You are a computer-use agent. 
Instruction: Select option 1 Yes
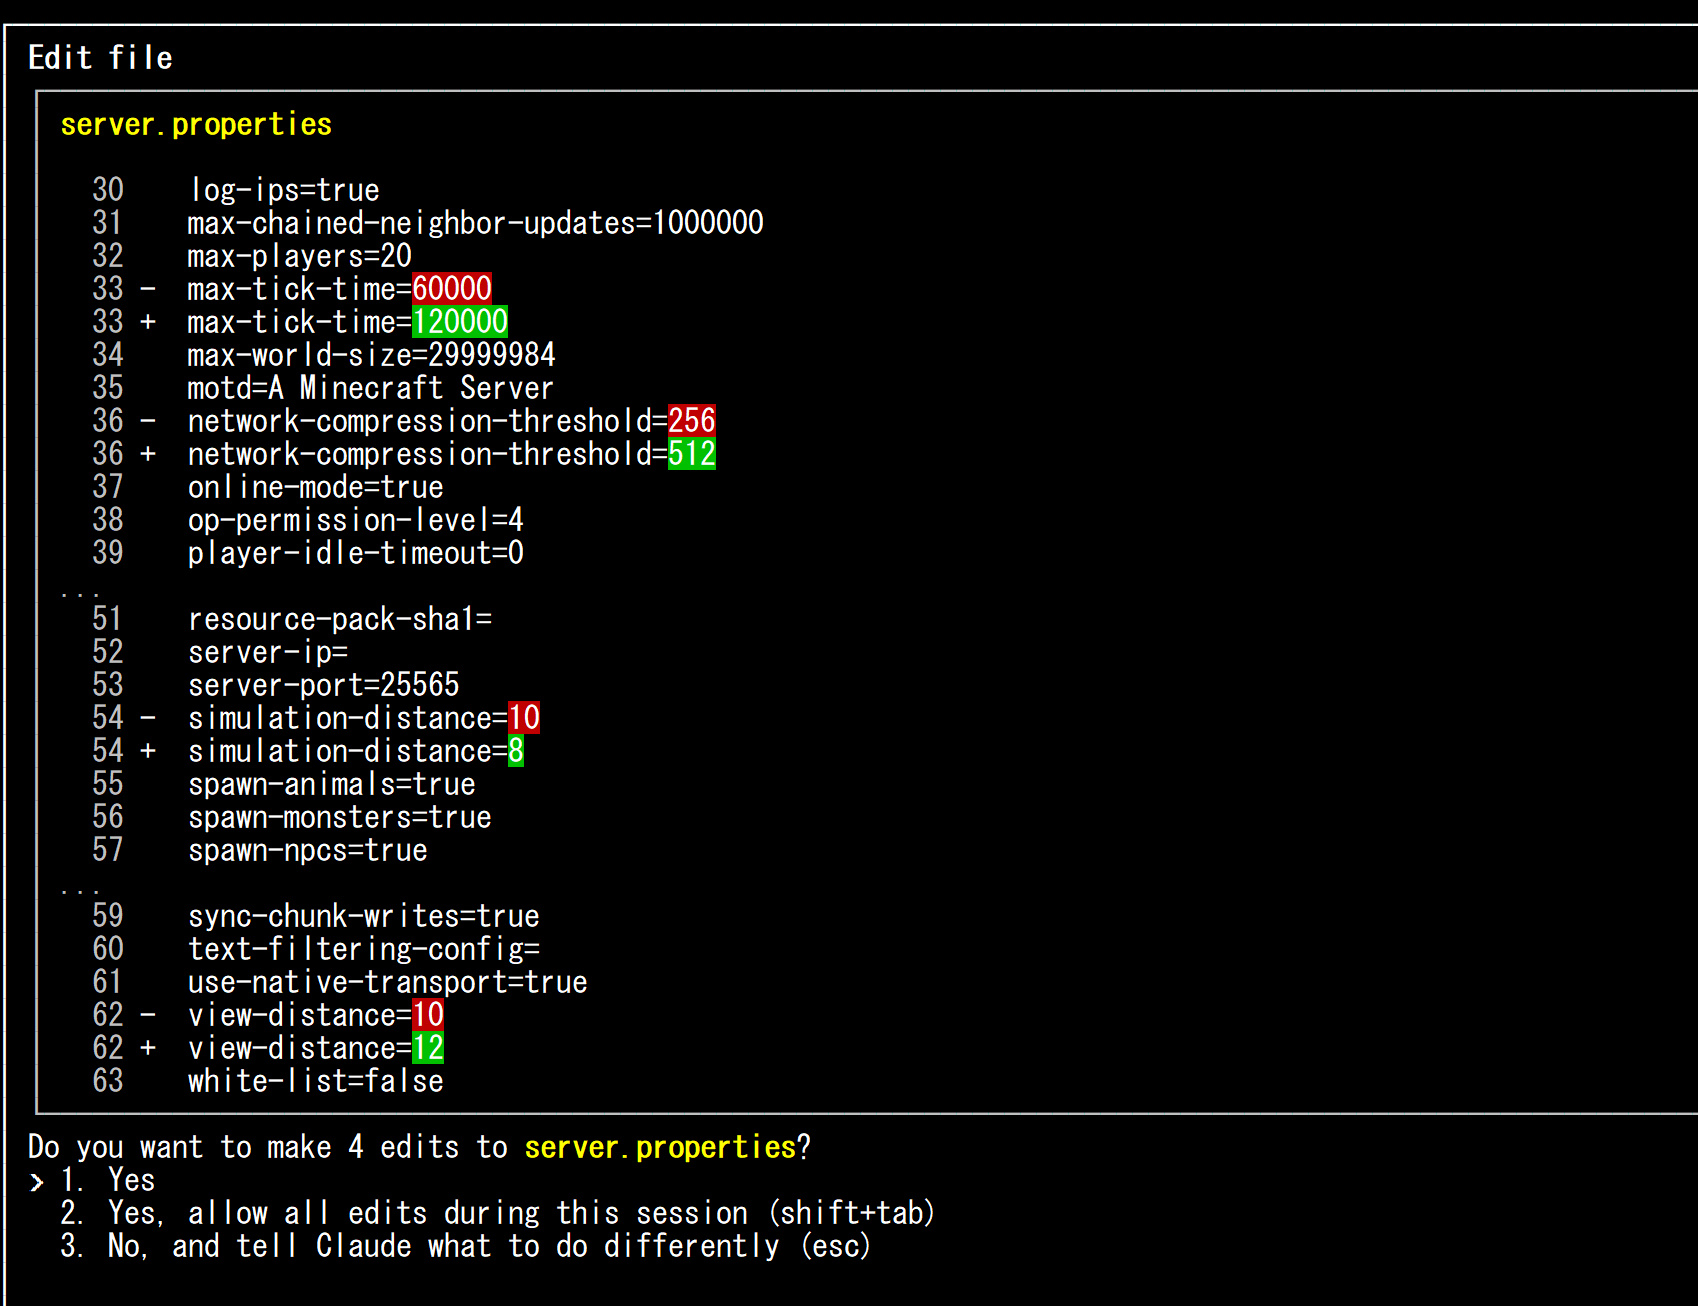tap(130, 1180)
